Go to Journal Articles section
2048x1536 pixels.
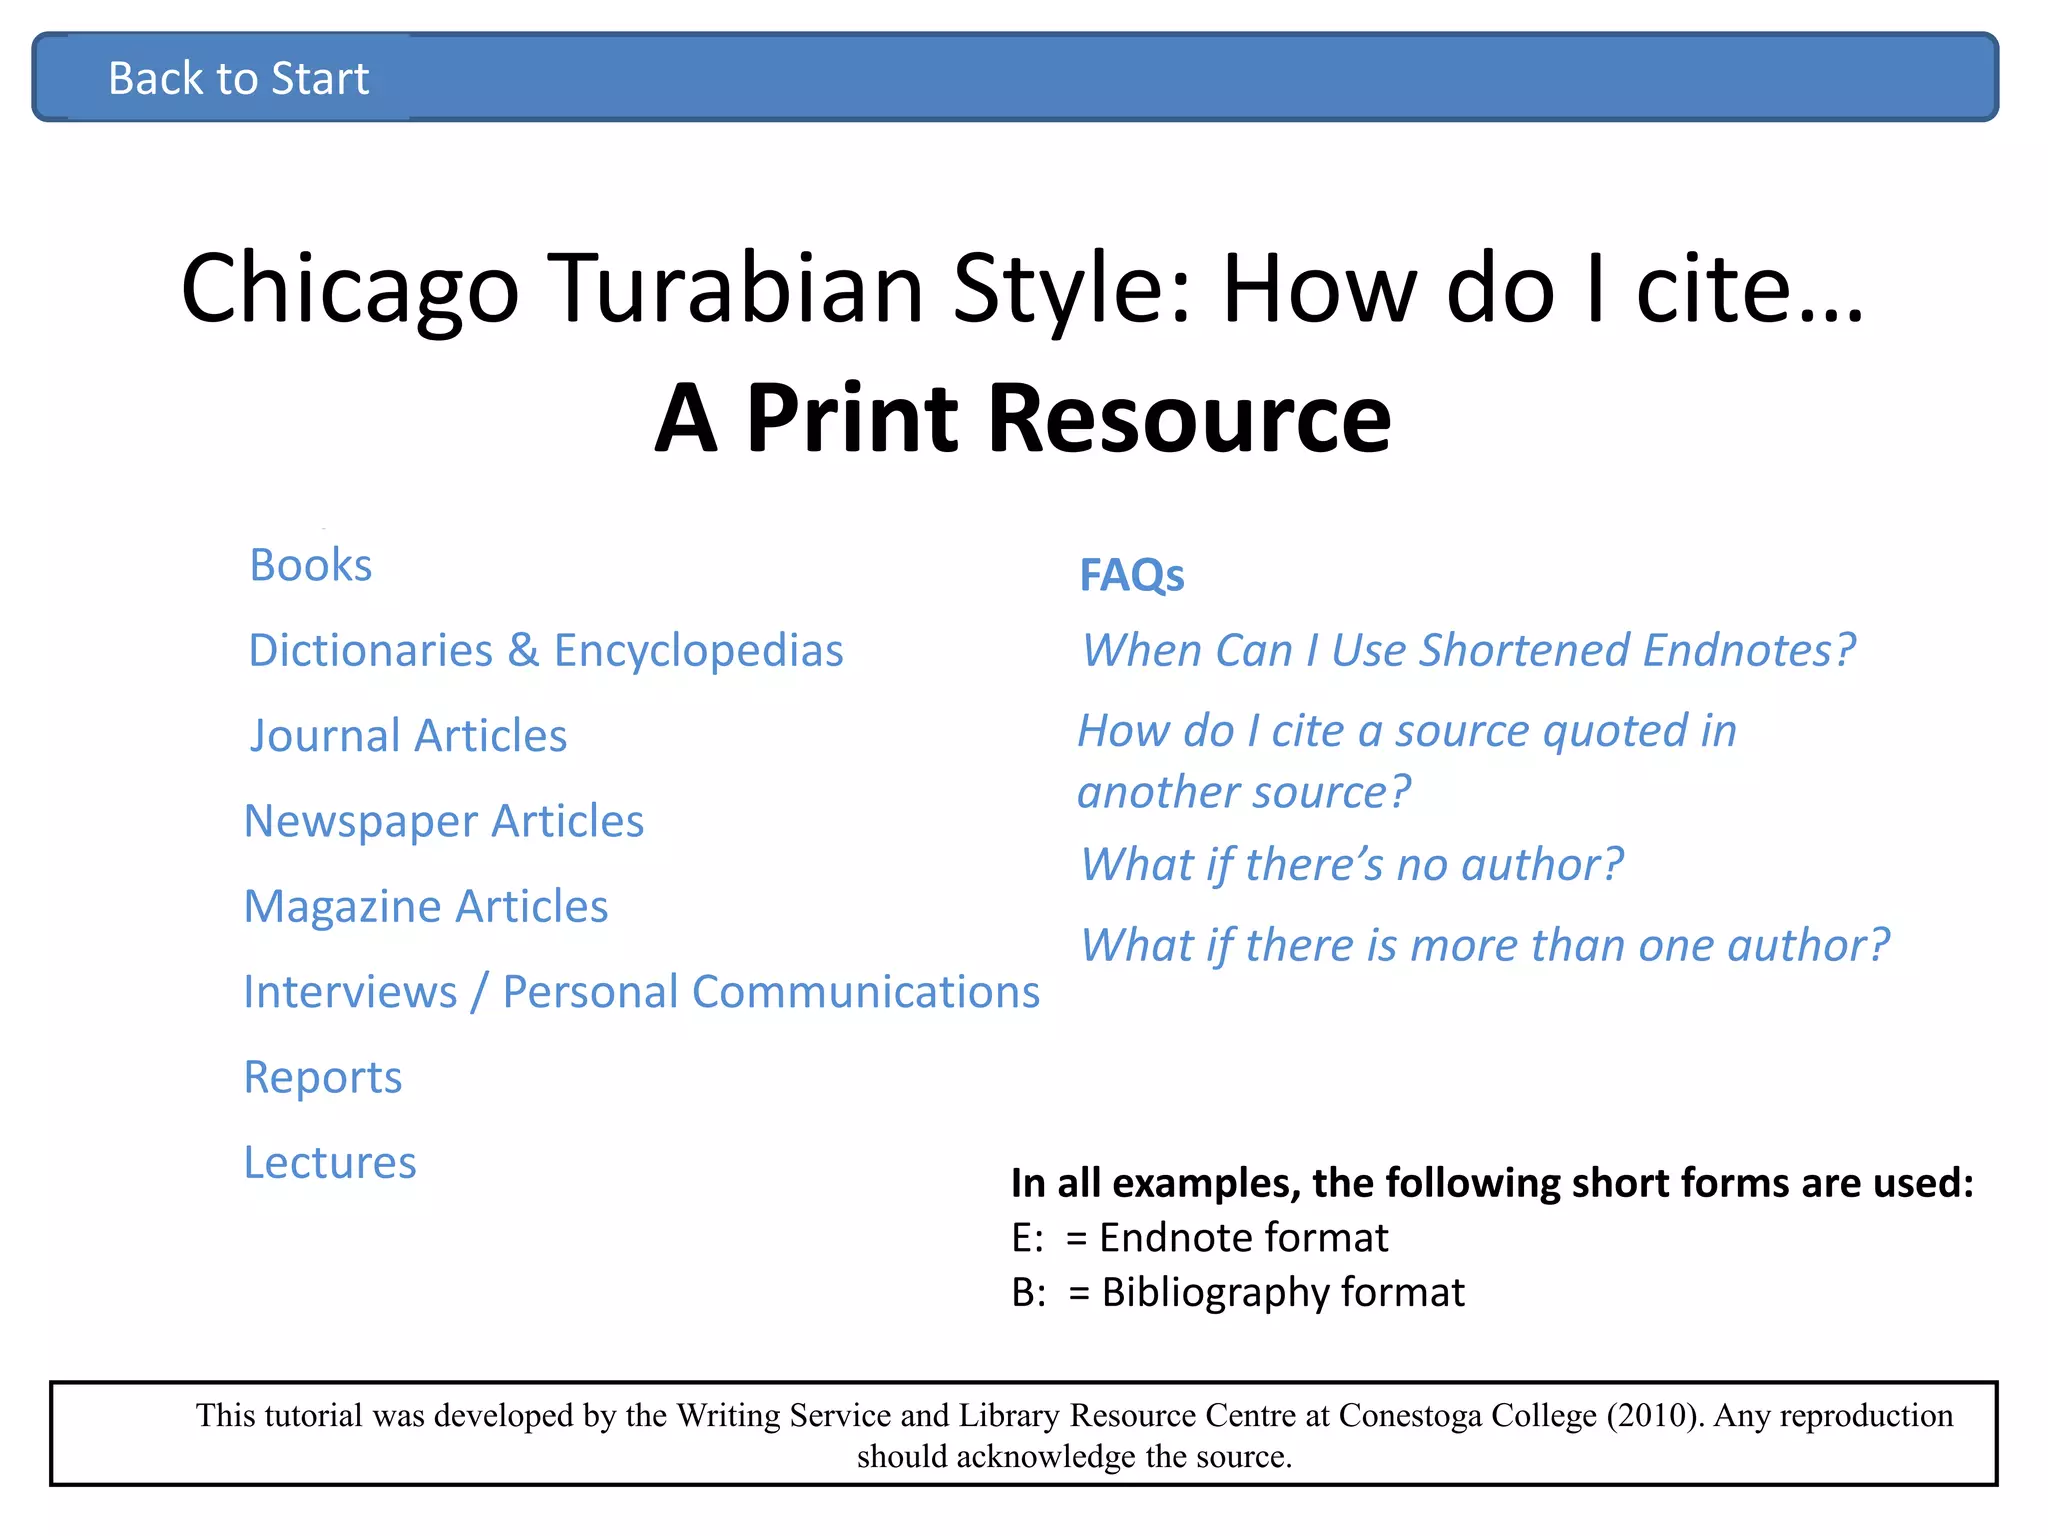tap(408, 736)
